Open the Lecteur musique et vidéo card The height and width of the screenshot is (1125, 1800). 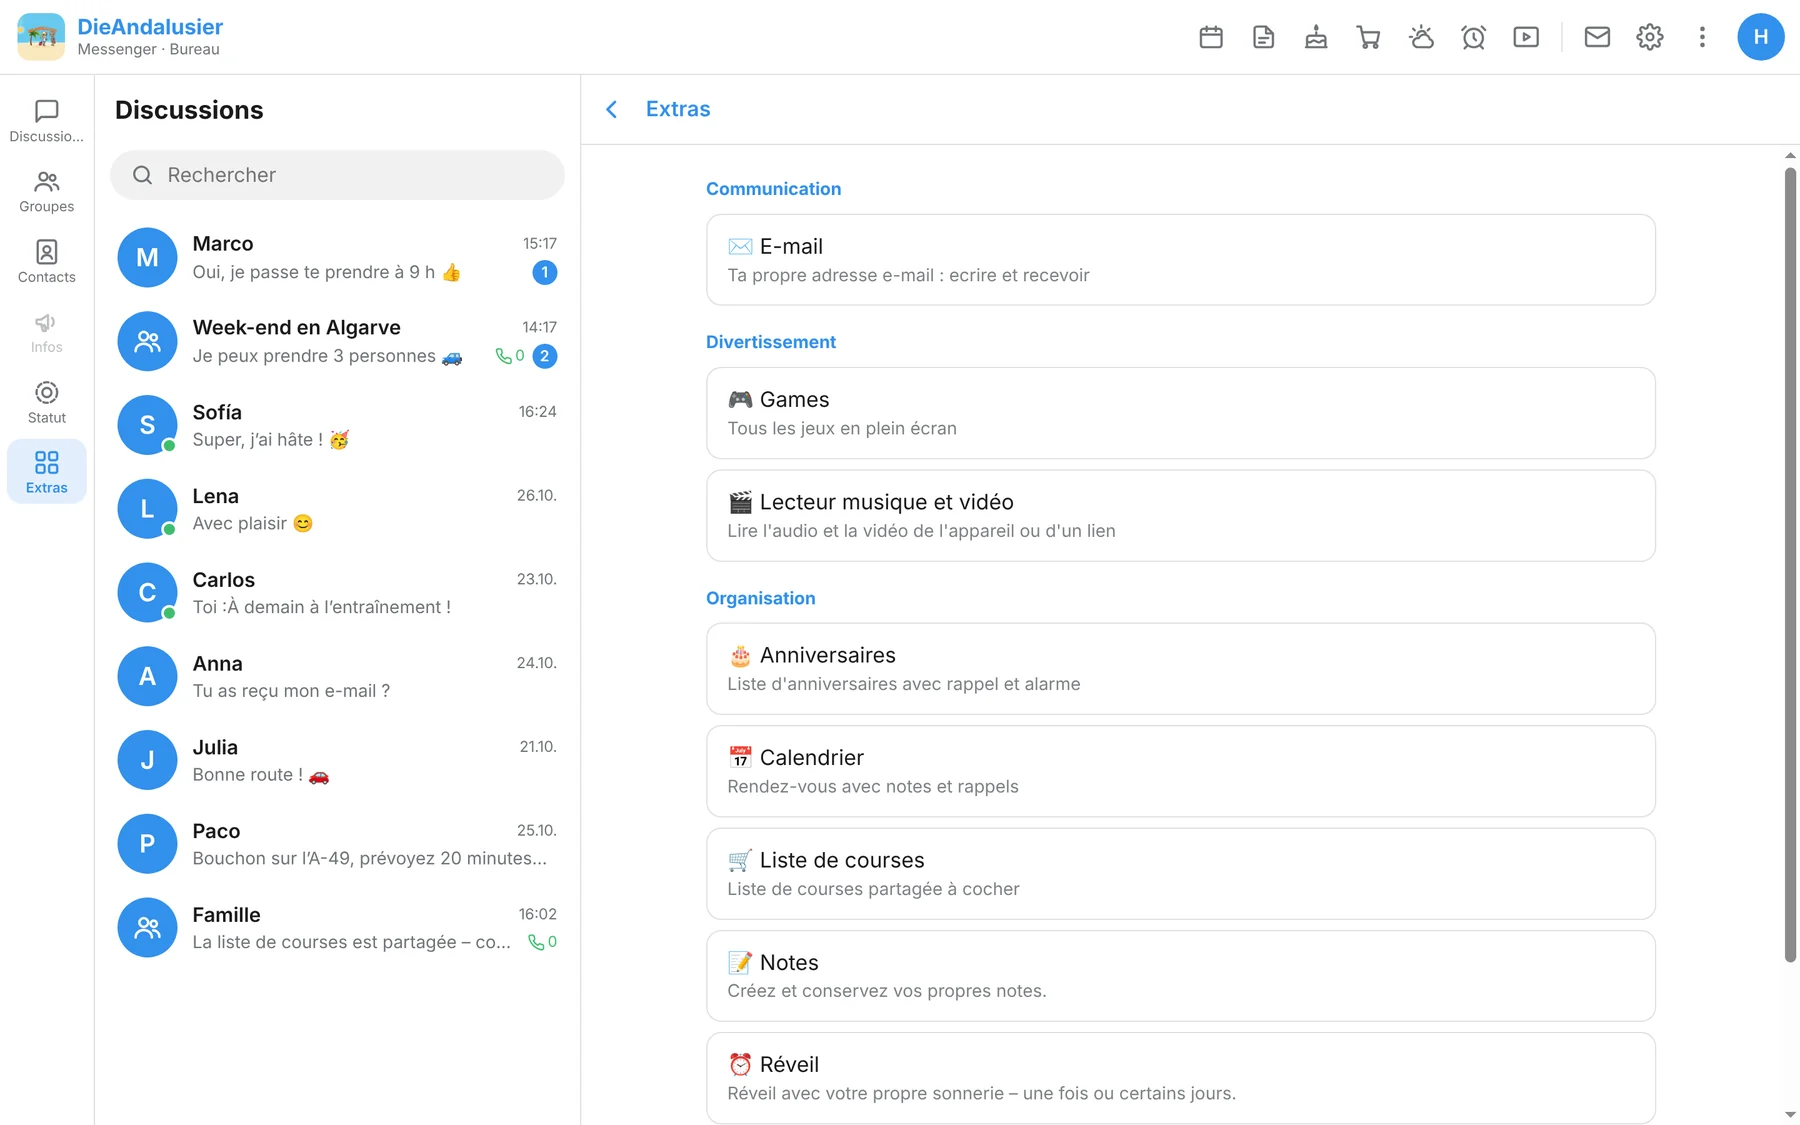[x=1180, y=516]
